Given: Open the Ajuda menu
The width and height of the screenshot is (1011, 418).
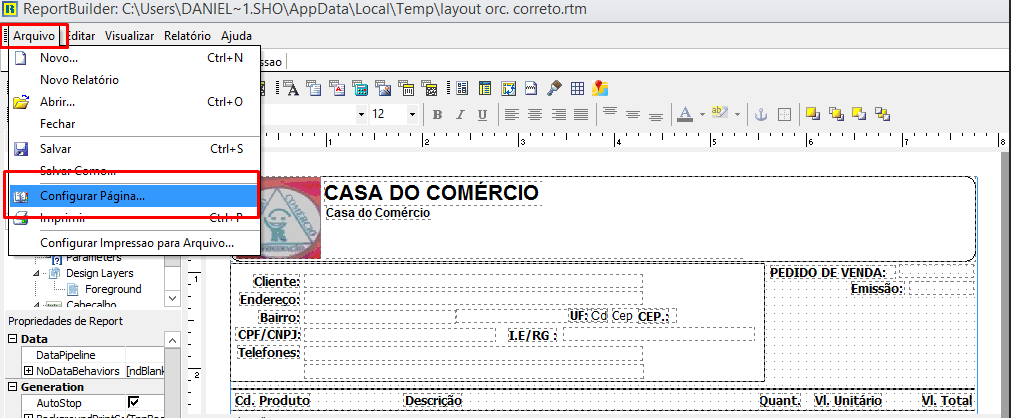Looking at the screenshot, I should pos(236,36).
